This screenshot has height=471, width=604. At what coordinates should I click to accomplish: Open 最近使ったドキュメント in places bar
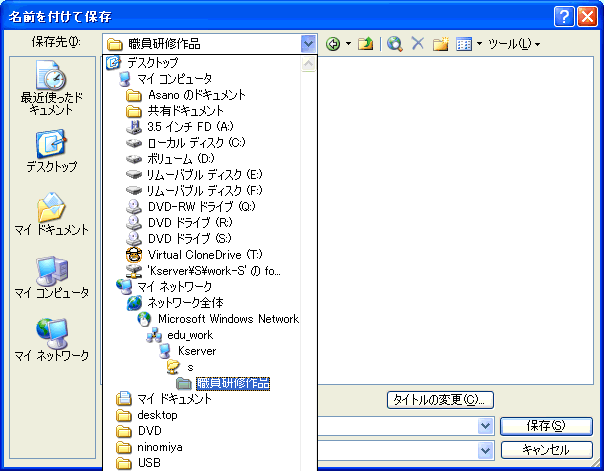pyautogui.click(x=52, y=88)
